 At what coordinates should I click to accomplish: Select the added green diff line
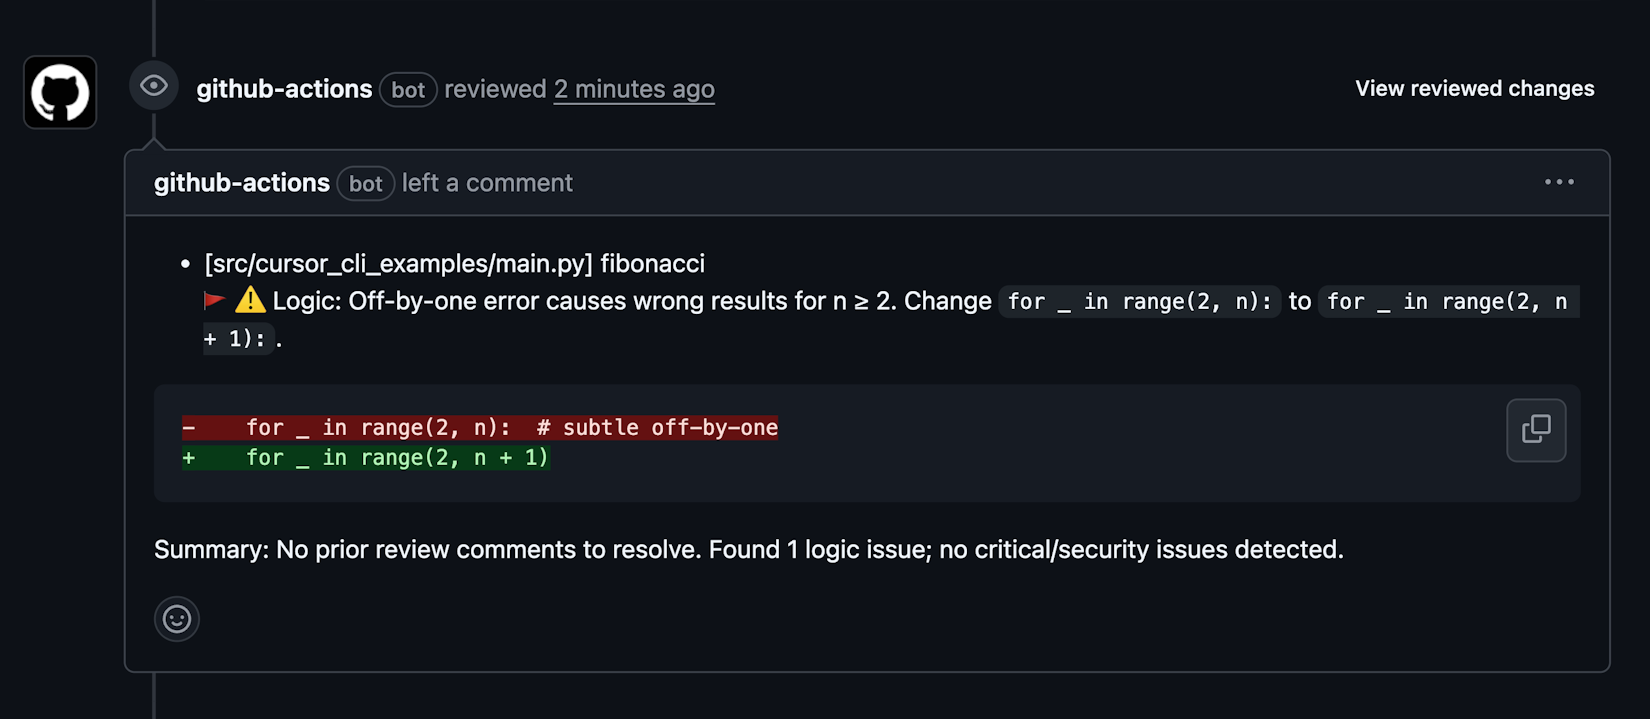[365, 458]
